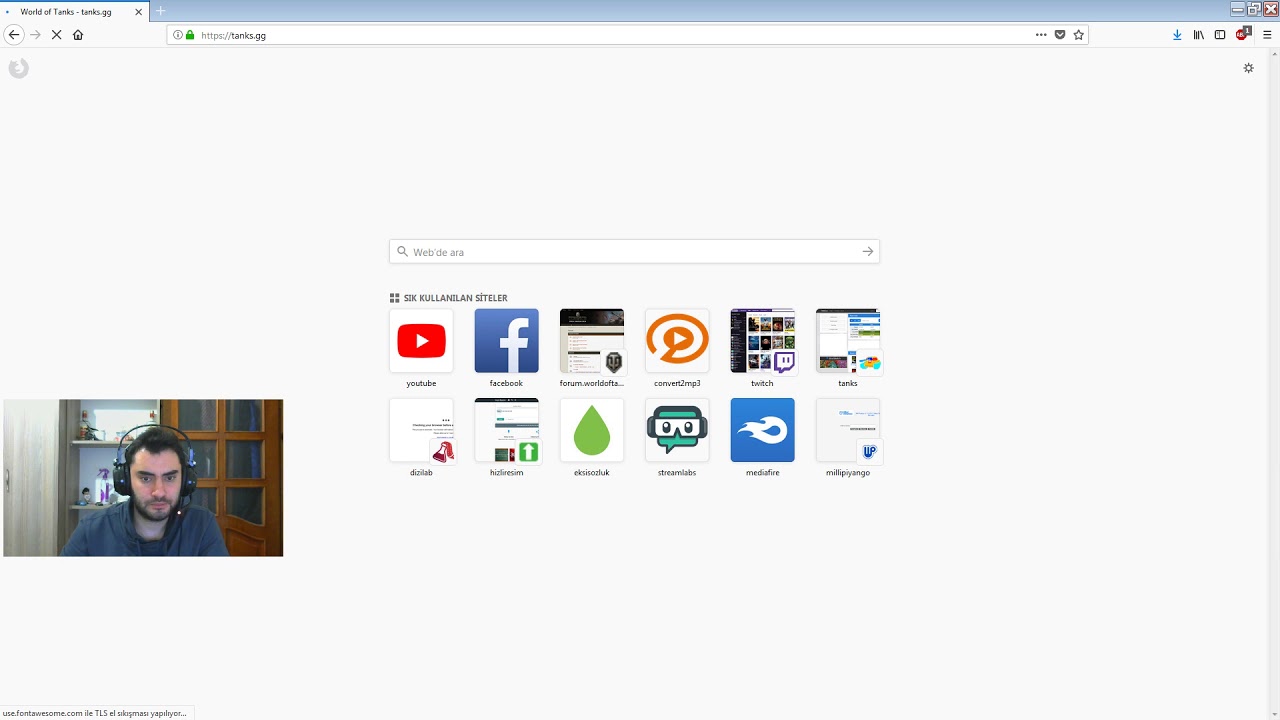Viewport: 1280px width, 720px height.
Task: Save this page to Pocket
Action: [1060, 35]
